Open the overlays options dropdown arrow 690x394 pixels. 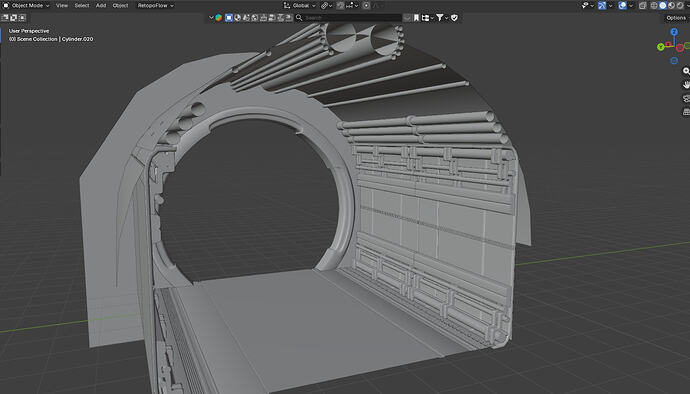pyautogui.click(x=630, y=6)
